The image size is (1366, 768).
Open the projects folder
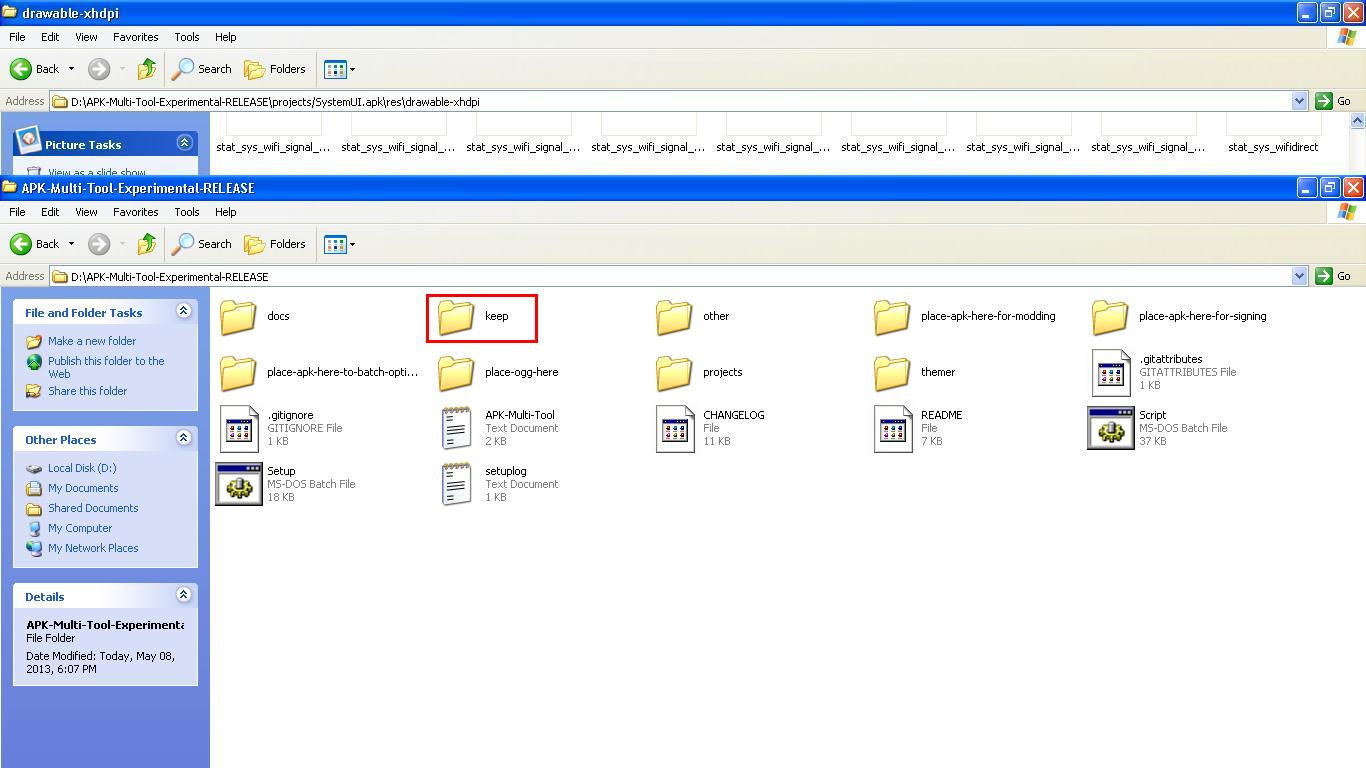point(698,372)
